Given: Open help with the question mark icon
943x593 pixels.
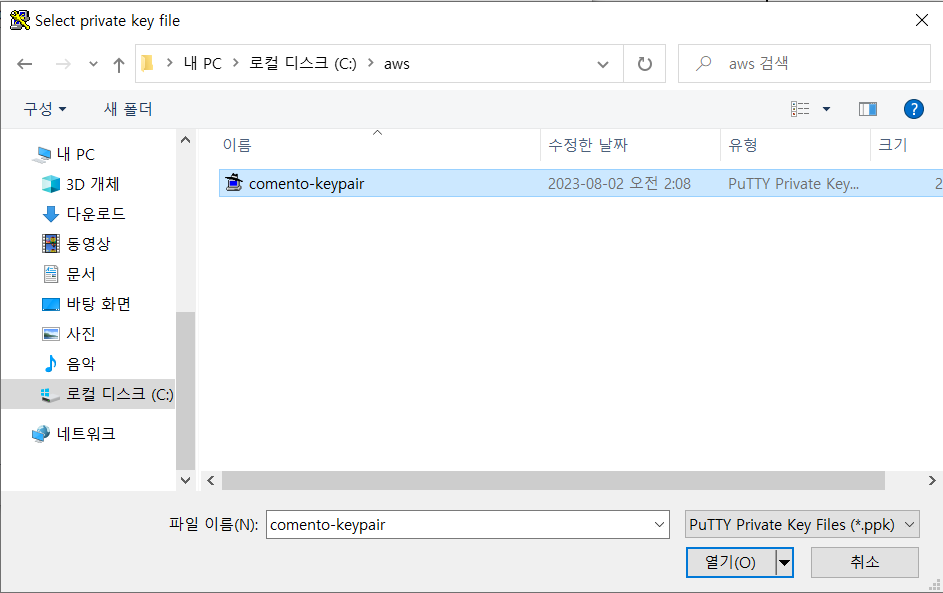Looking at the screenshot, I should [914, 109].
